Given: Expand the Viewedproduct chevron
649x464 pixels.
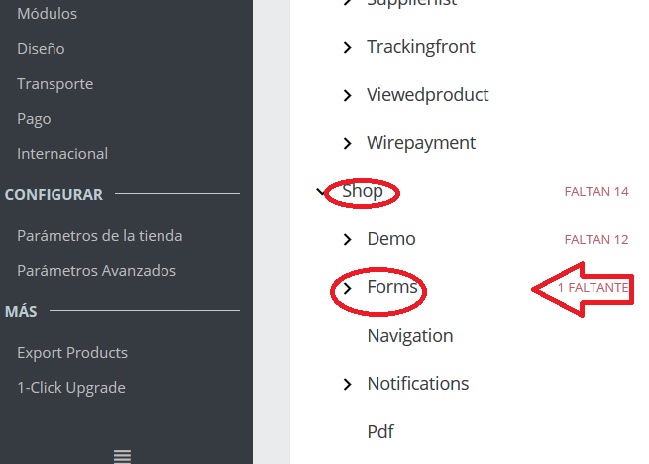Looking at the screenshot, I should tap(347, 95).
